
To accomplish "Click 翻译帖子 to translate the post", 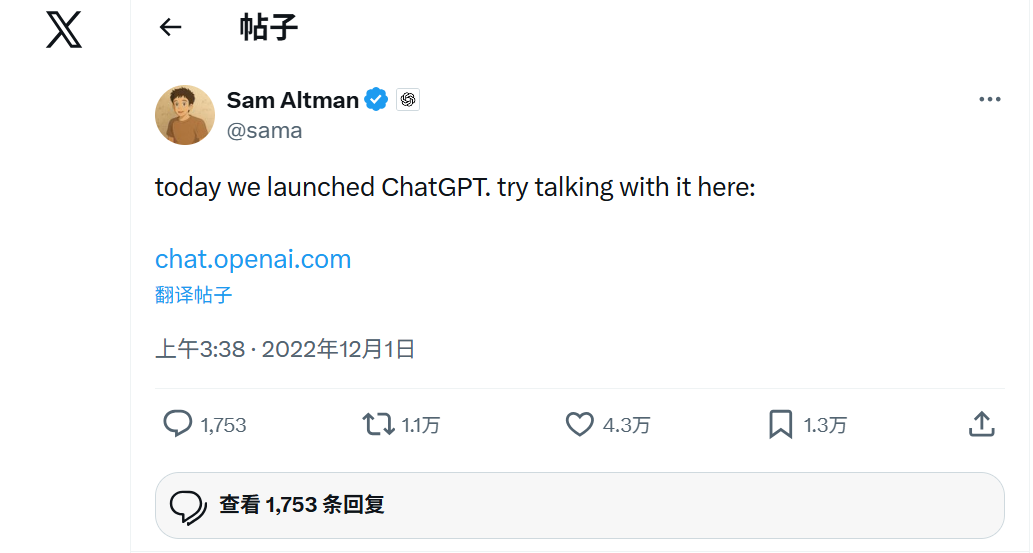I will click(194, 295).
